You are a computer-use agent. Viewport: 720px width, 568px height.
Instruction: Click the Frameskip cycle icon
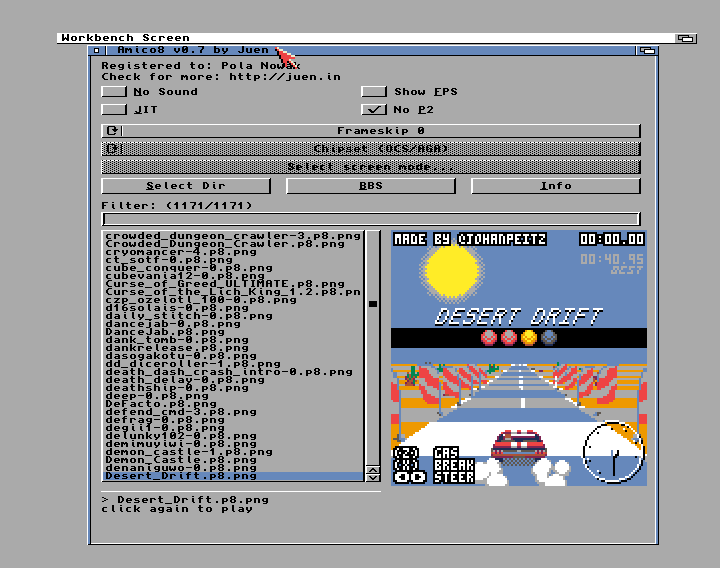click(112, 131)
